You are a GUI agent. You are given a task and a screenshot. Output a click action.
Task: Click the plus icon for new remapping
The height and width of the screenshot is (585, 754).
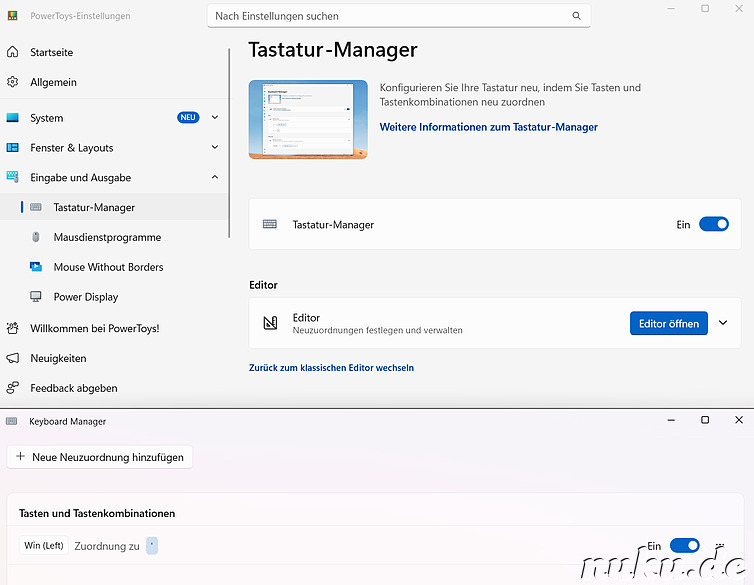(x=20, y=456)
